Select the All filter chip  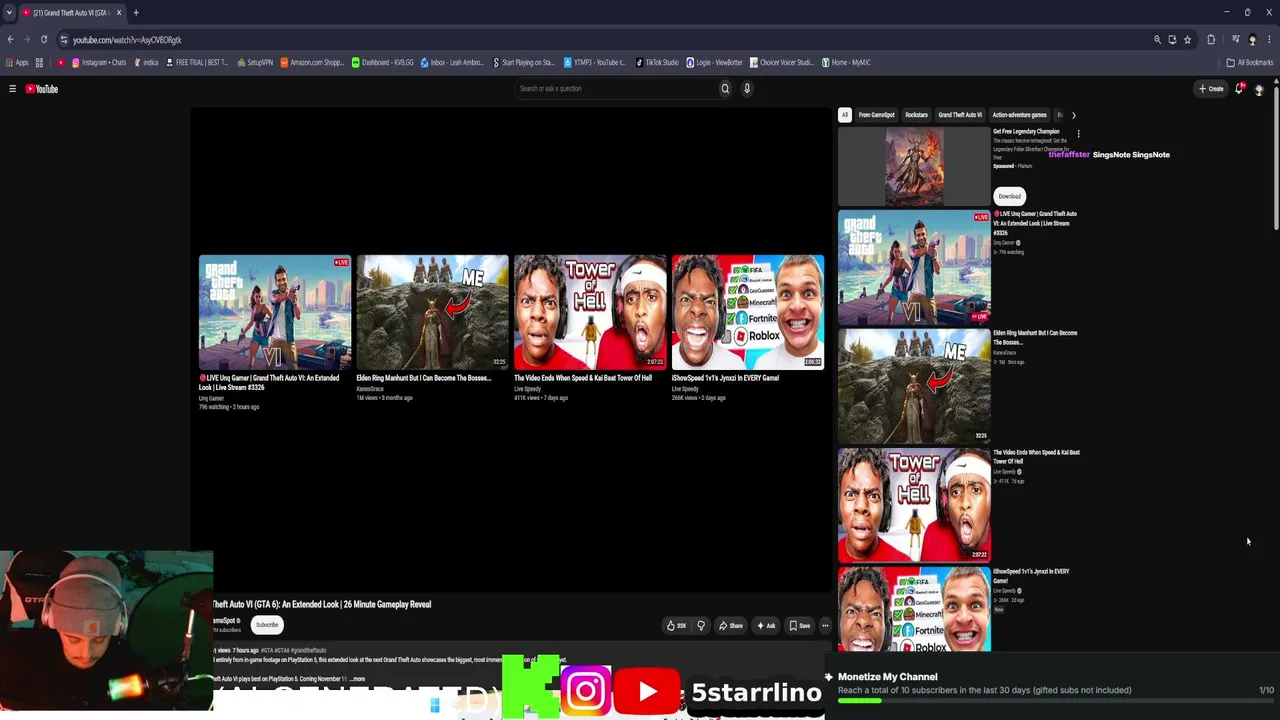click(844, 115)
